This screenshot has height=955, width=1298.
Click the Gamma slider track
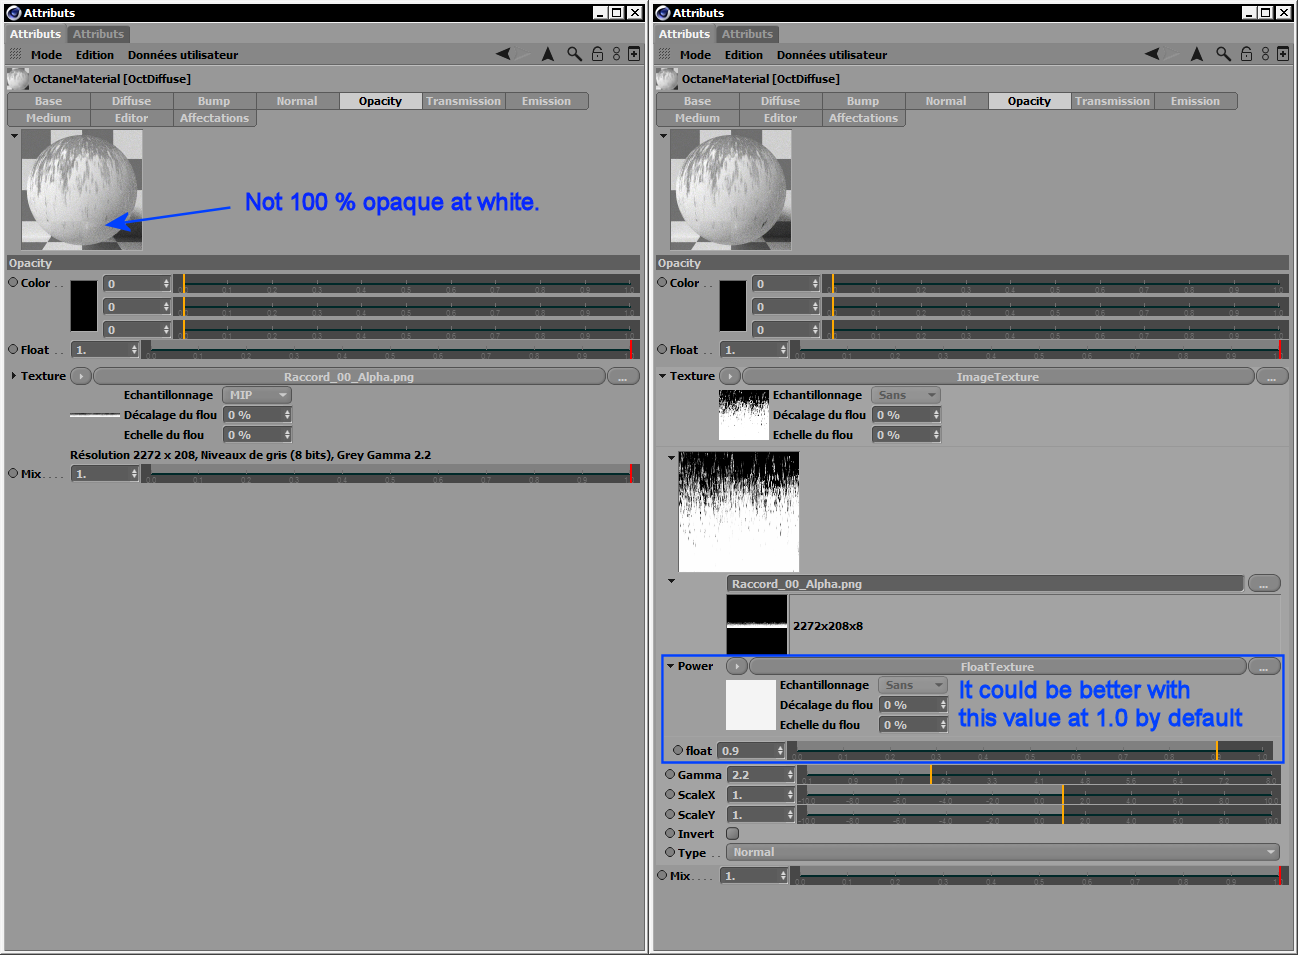1039,774
